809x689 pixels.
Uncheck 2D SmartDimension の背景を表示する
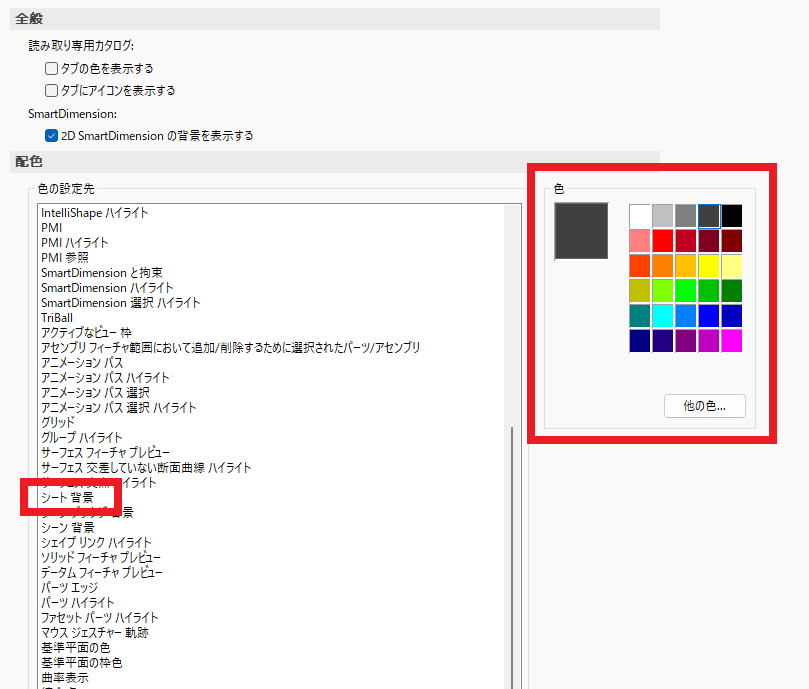(52, 135)
